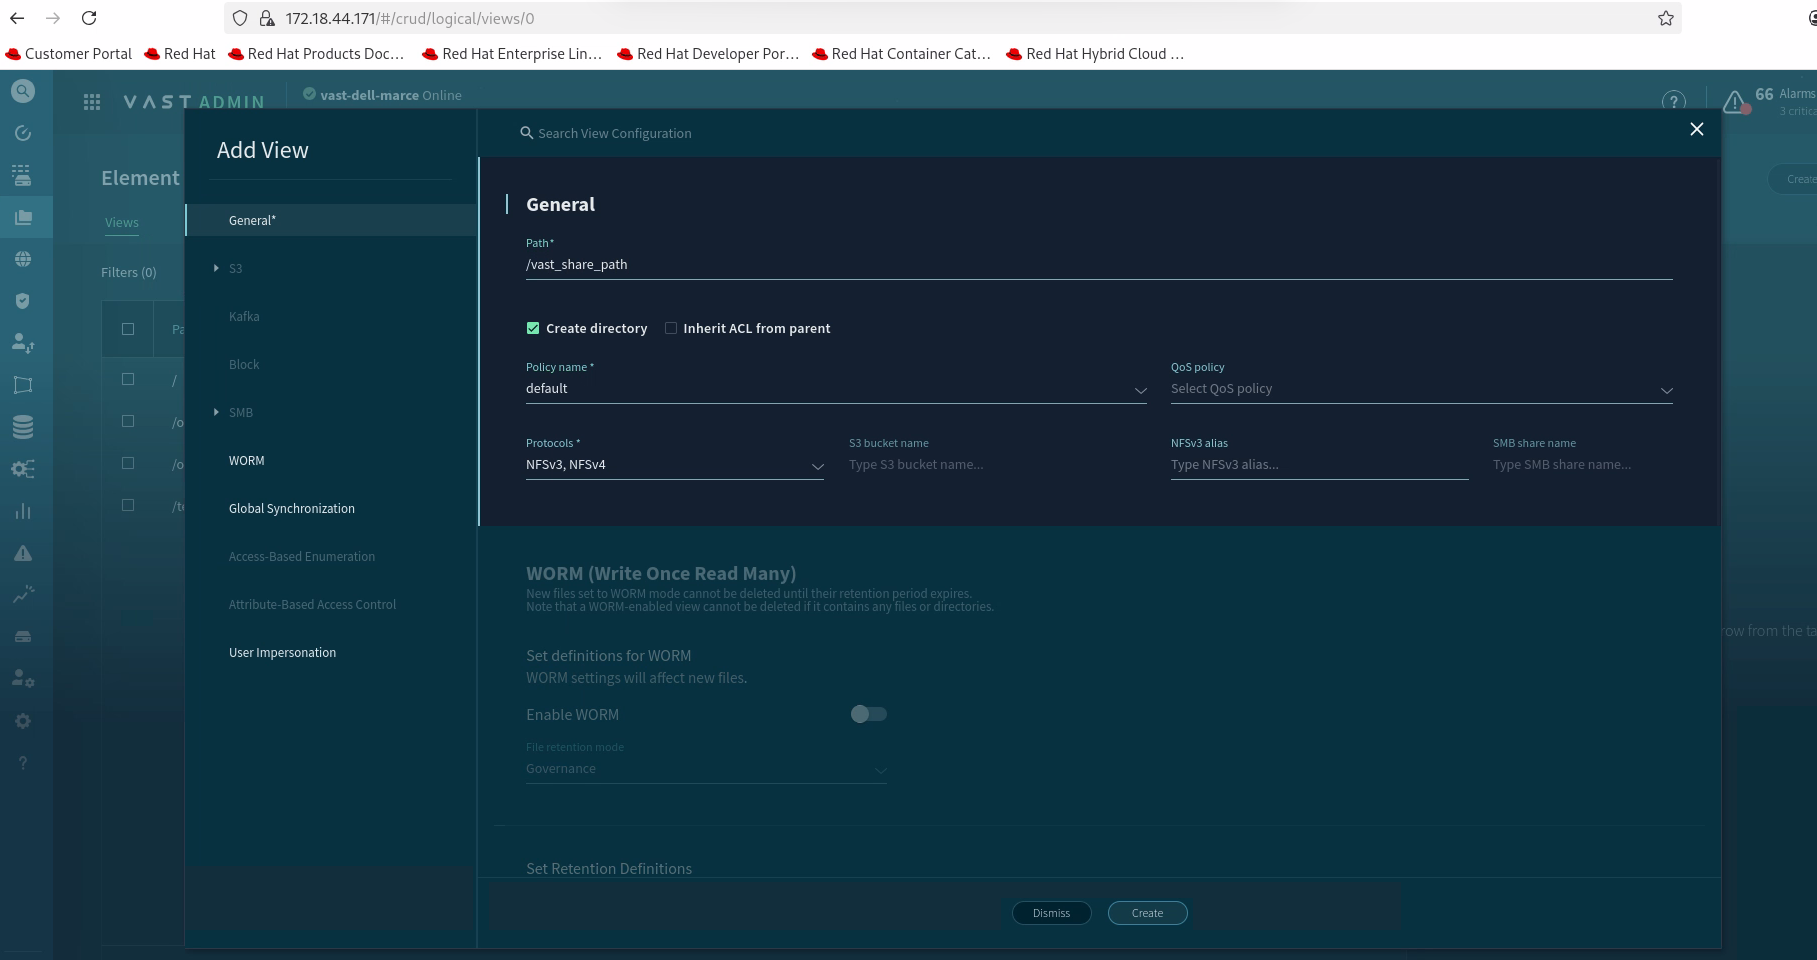Toggle the Enable WORM switch
Image resolution: width=1817 pixels, height=960 pixels.
[x=868, y=714]
